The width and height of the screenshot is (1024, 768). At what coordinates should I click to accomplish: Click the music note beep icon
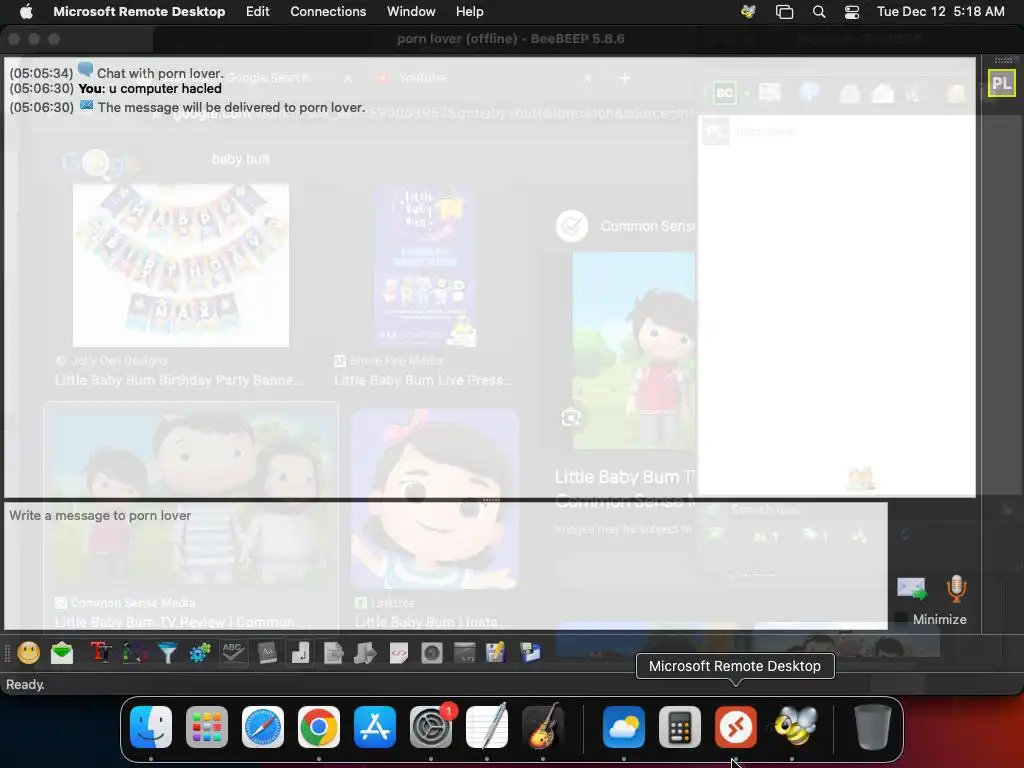tap(300, 652)
